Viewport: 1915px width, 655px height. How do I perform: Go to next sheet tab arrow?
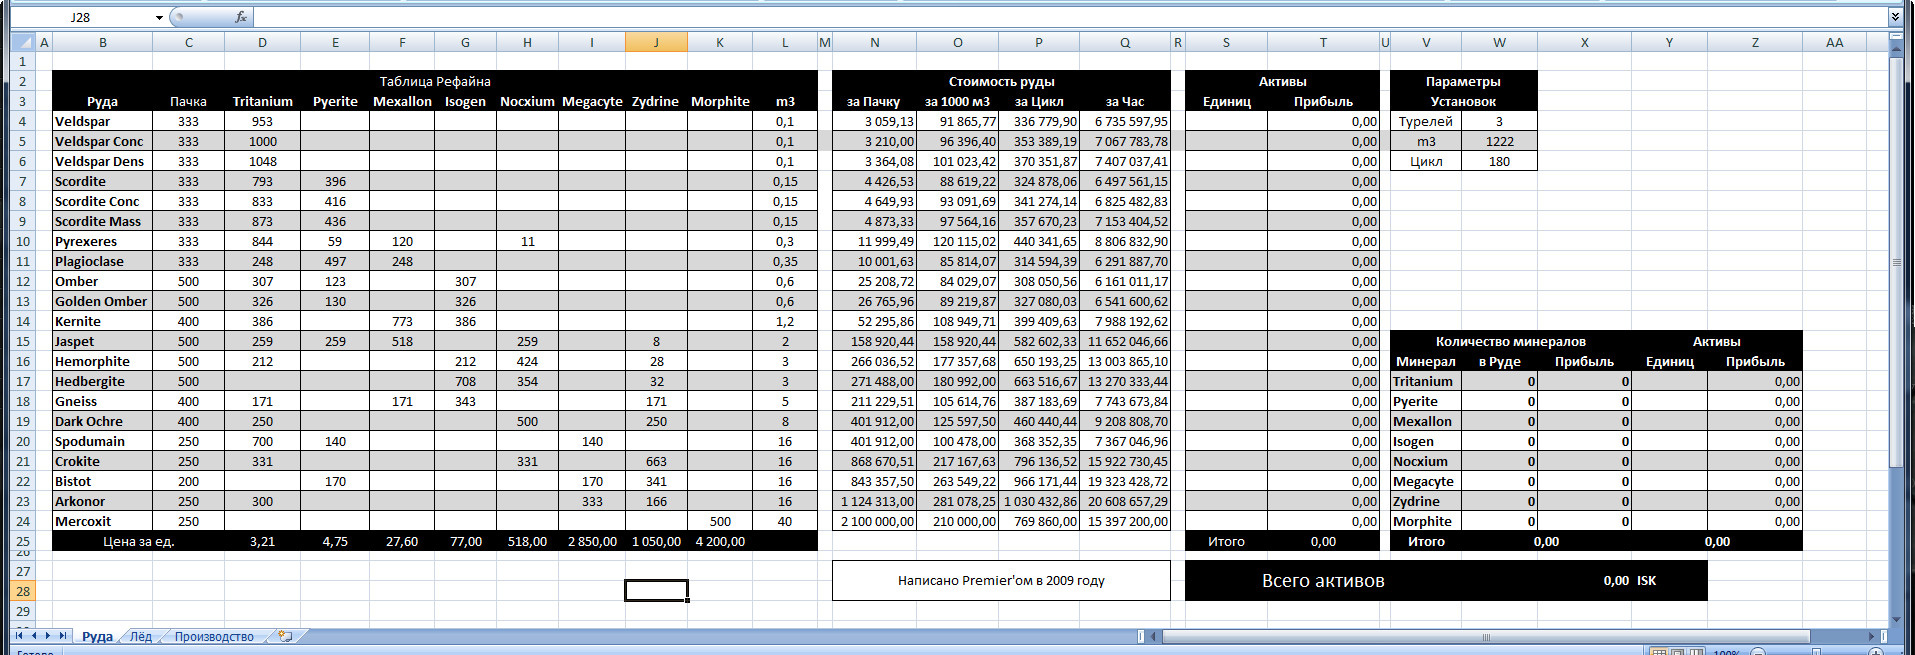point(47,636)
